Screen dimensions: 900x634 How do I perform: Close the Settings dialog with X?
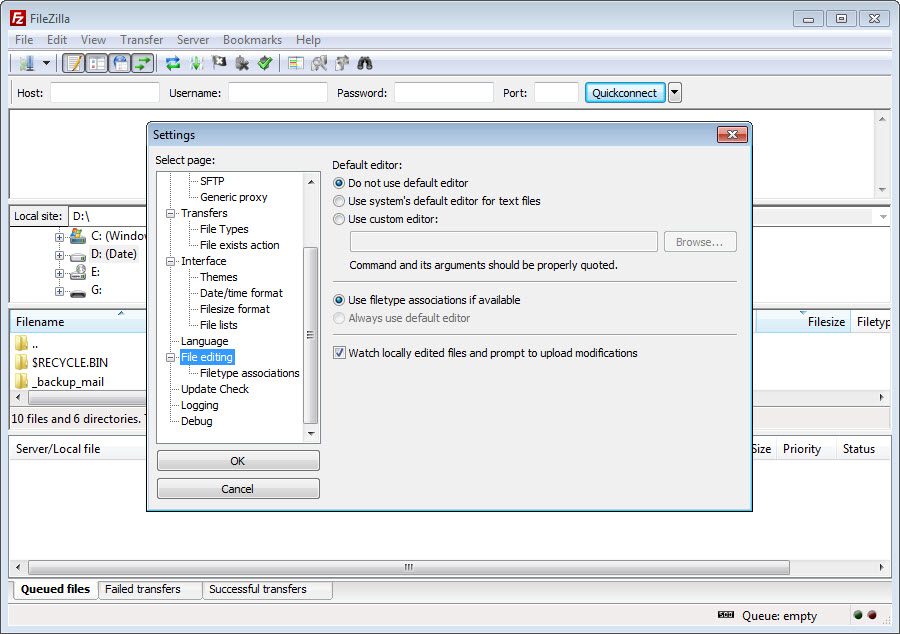pyautogui.click(x=732, y=134)
